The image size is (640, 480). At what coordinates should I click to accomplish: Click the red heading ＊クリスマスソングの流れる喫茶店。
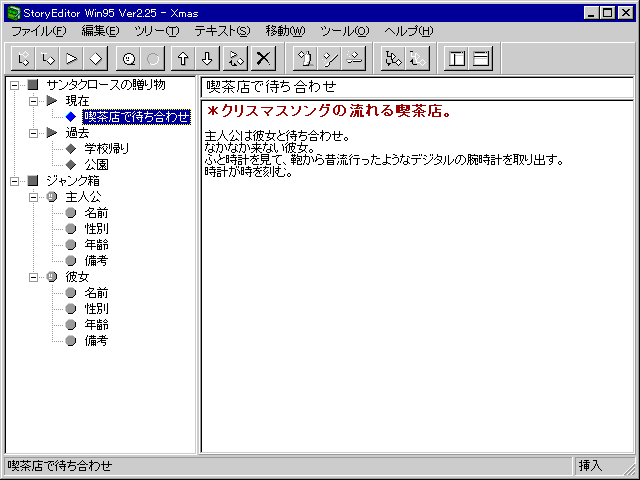coord(329,111)
